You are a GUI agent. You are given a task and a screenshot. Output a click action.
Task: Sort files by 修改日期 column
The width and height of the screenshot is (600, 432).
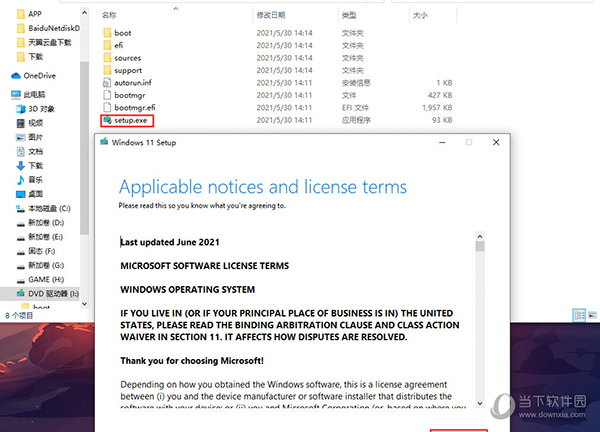pyautogui.click(x=271, y=15)
